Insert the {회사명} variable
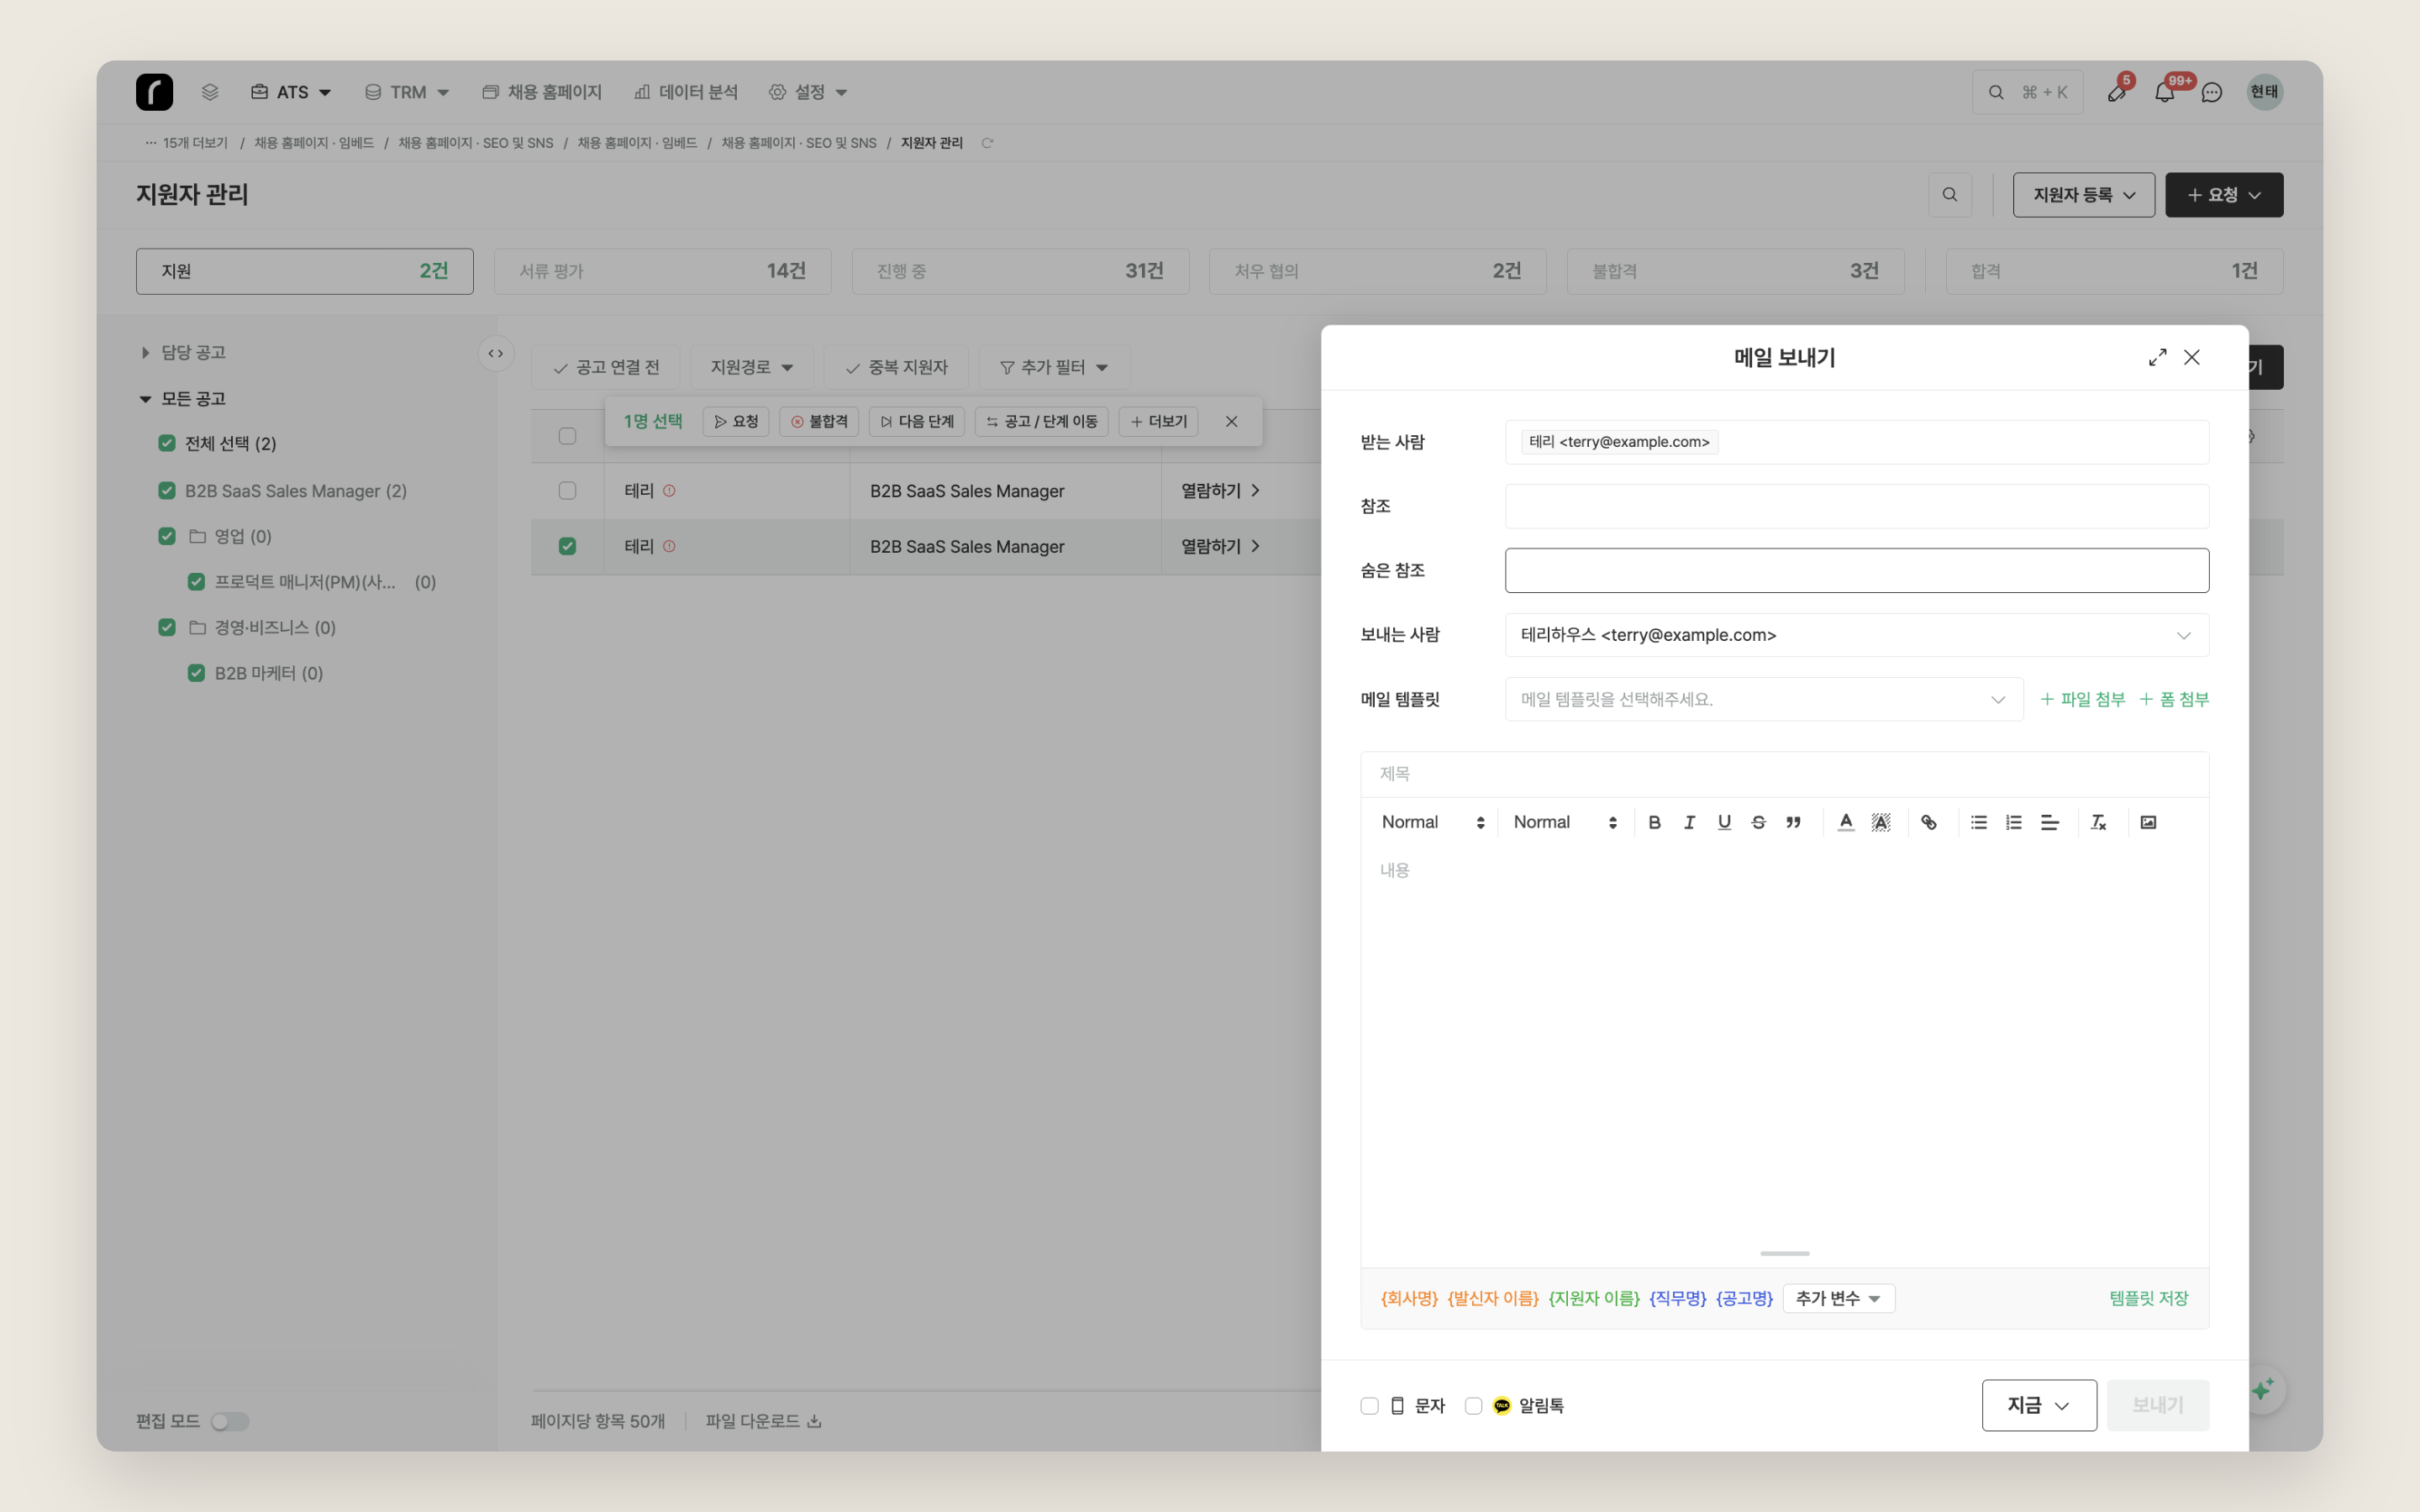 pyautogui.click(x=1408, y=1298)
